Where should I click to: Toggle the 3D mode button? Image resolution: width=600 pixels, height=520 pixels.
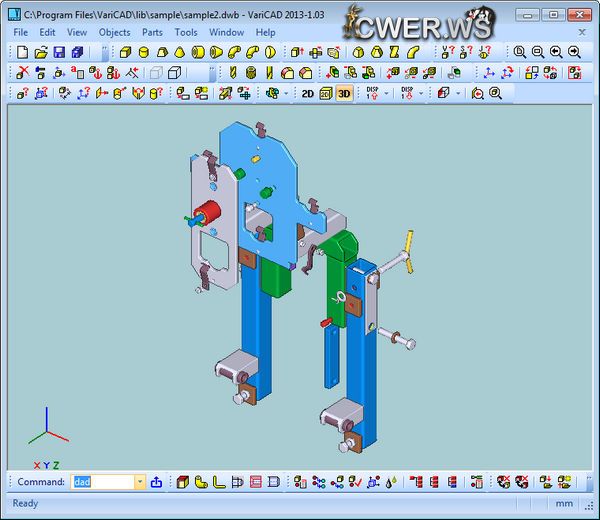[343, 93]
